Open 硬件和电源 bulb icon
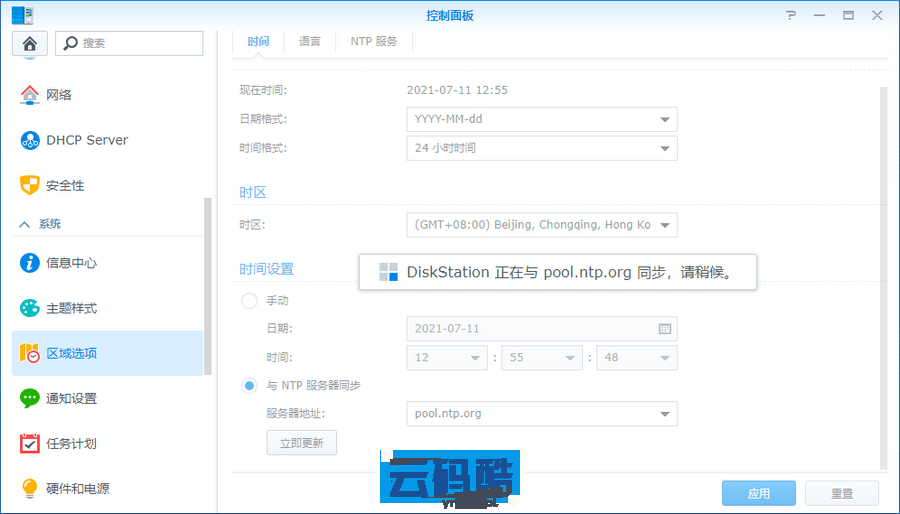Screen dimensions: 900x514 [x=30, y=488]
